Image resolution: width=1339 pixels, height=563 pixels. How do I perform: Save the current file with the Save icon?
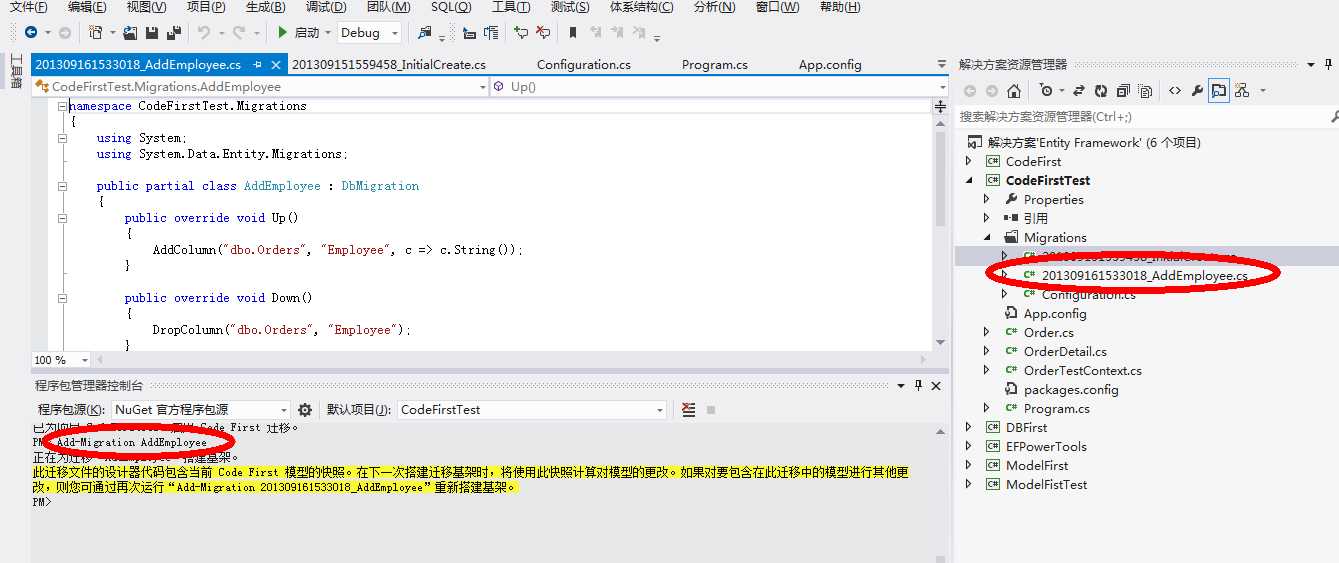[152, 32]
